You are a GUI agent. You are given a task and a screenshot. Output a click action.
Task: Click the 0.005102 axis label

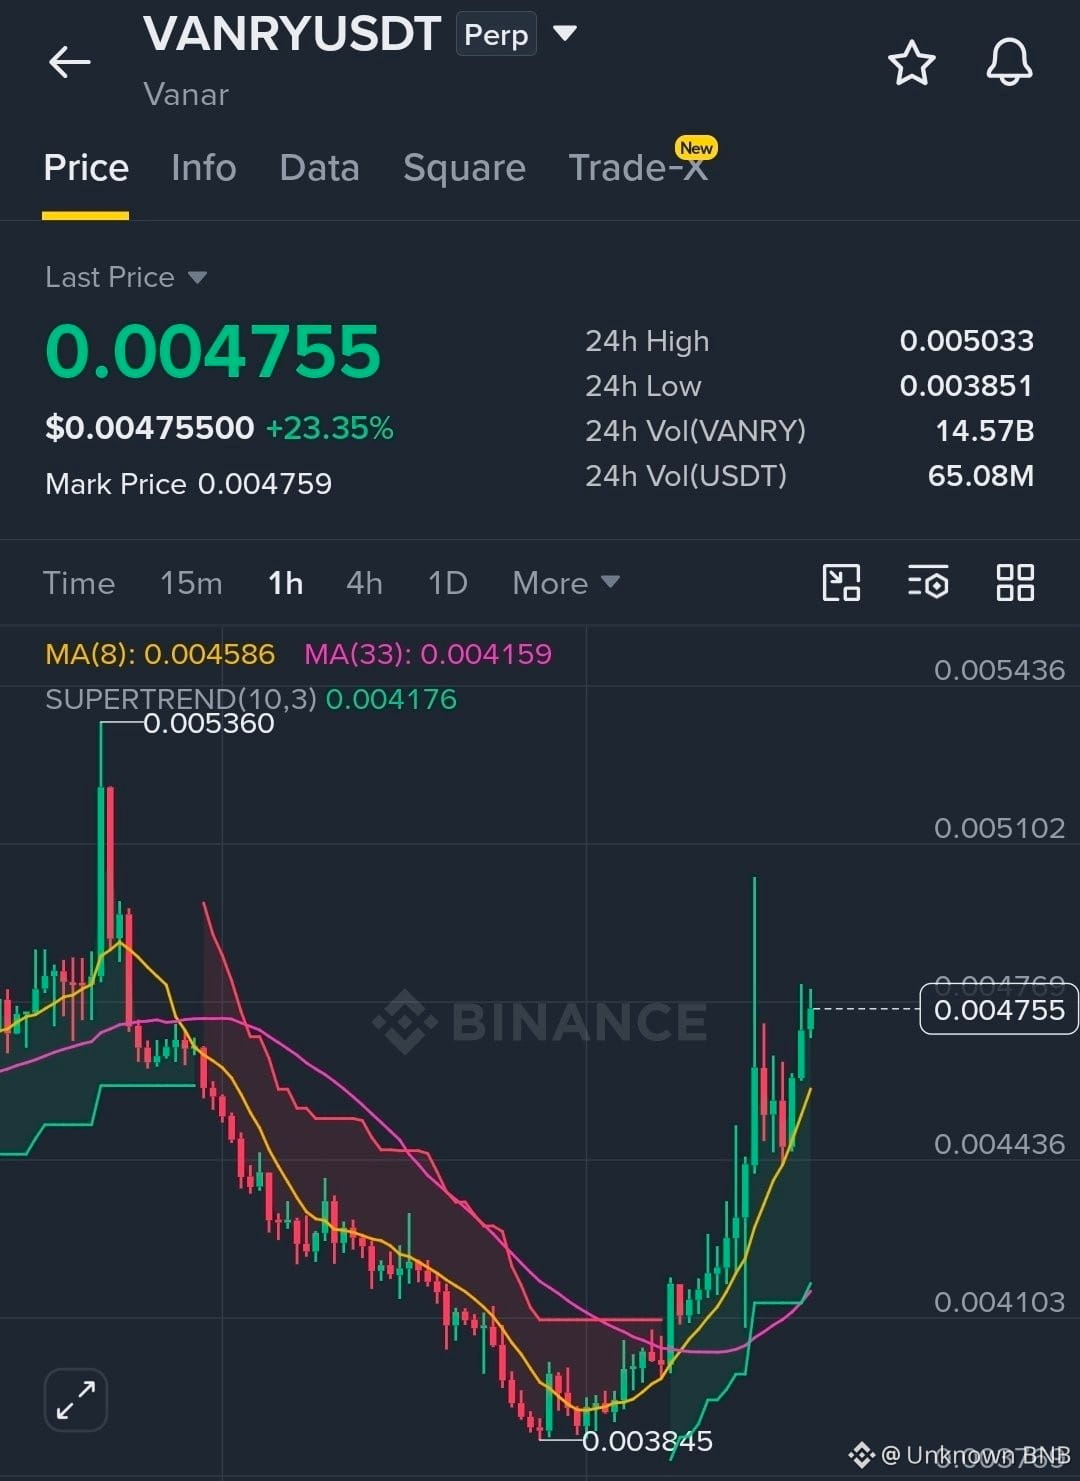[x=999, y=828]
